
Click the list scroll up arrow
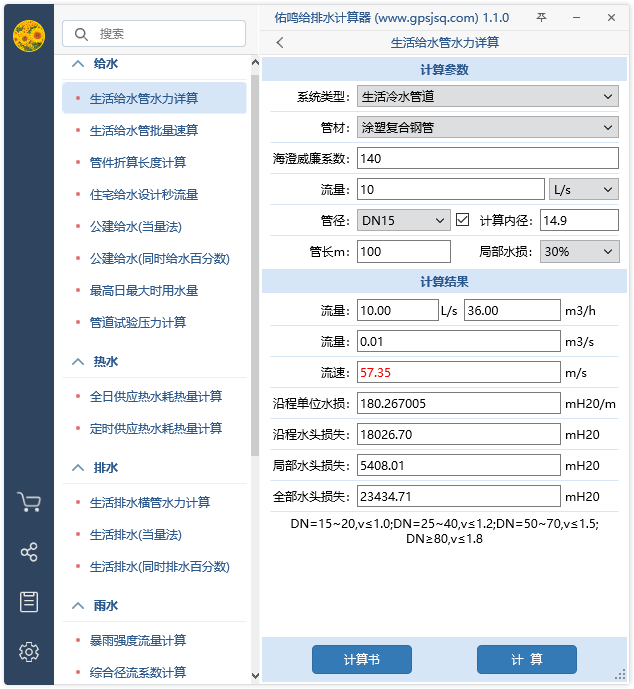pos(255,62)
